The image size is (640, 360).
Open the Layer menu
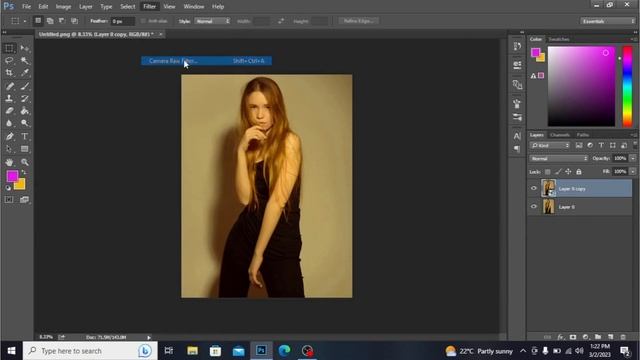[86, 7]
